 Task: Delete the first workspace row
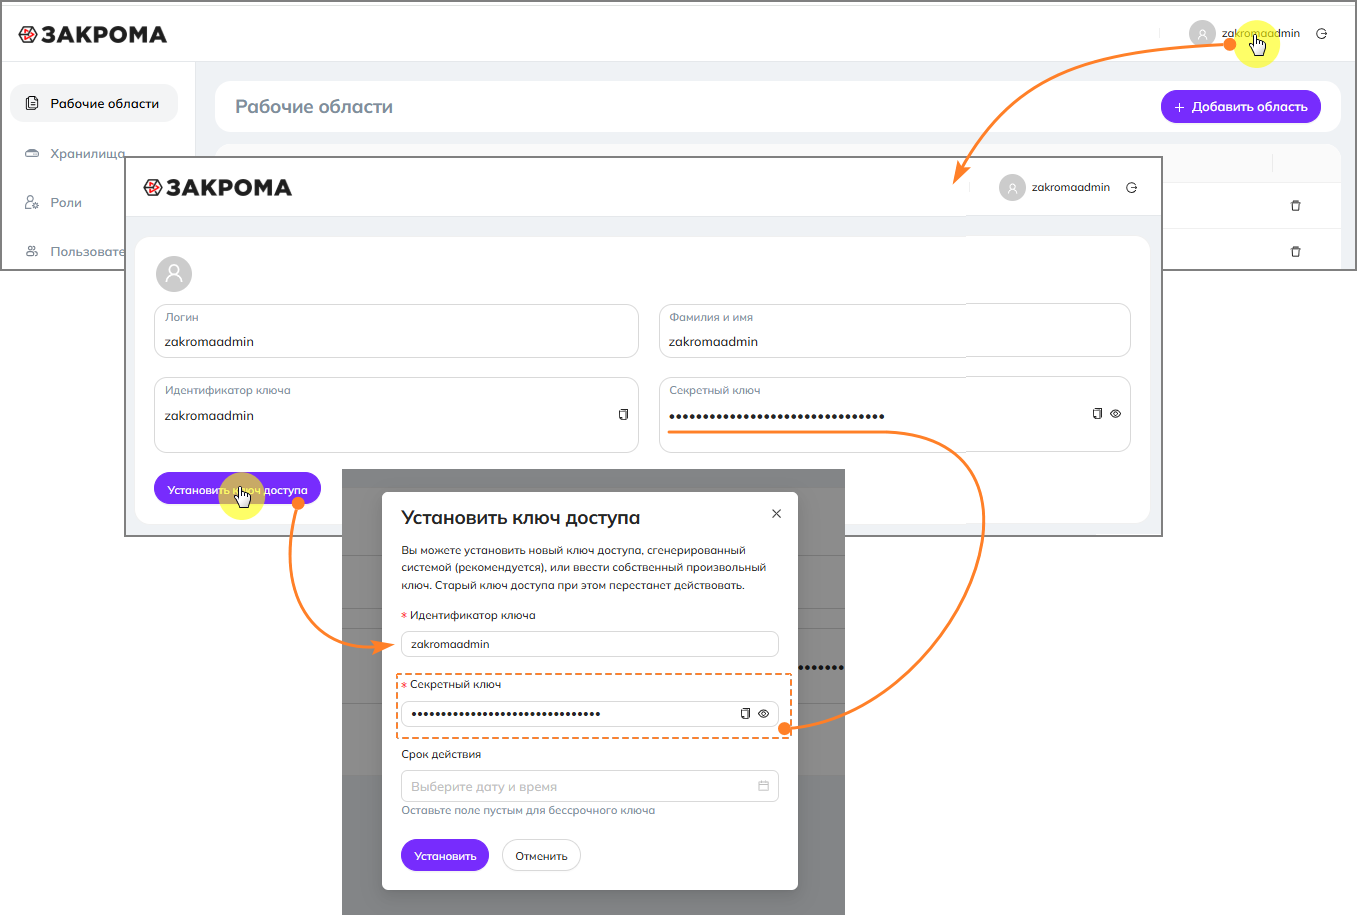[1295, 206]
